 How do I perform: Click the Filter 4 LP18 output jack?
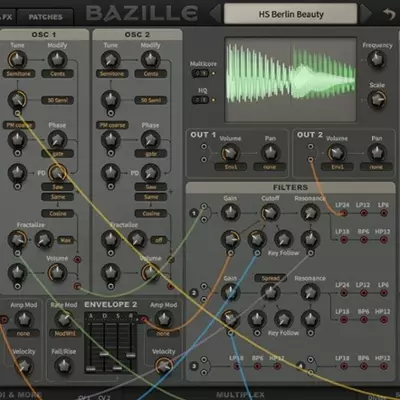pos(343,366)
